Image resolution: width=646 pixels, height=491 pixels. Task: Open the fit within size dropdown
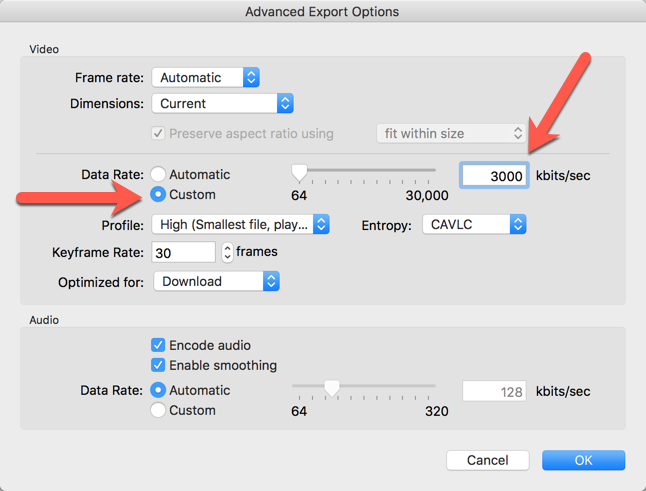coord(451,133)
